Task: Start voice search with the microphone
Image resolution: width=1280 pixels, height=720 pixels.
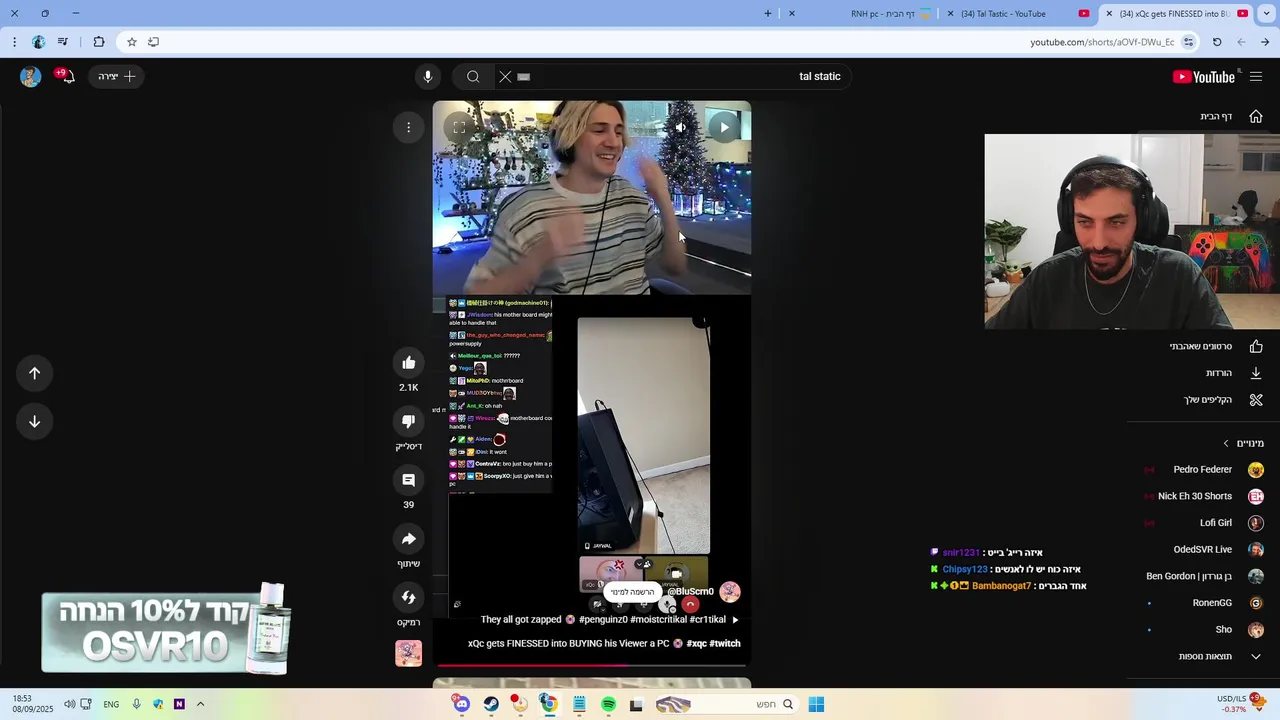Action: 428,76
